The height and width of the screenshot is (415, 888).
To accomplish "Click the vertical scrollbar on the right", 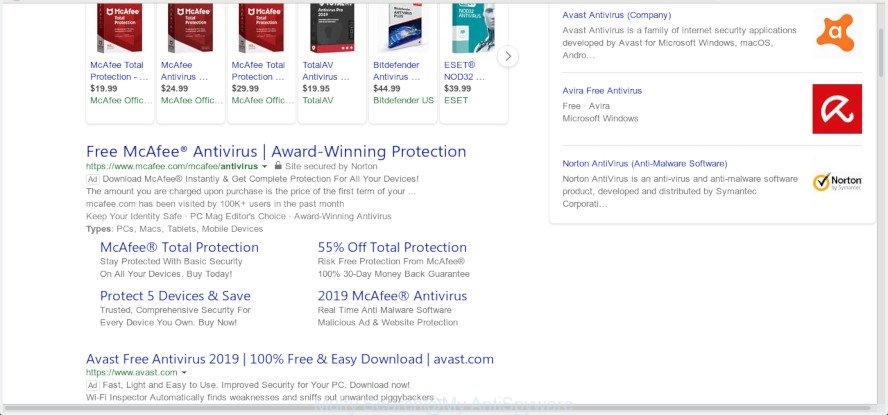I will 882,204.
